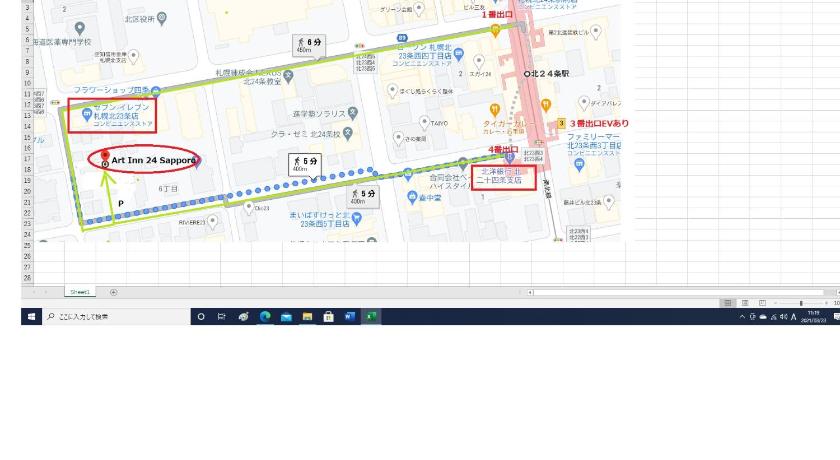The height and width of the screenshot is (460, 840).
Task: Select Normal view in status bar
Action: [728, 303]
